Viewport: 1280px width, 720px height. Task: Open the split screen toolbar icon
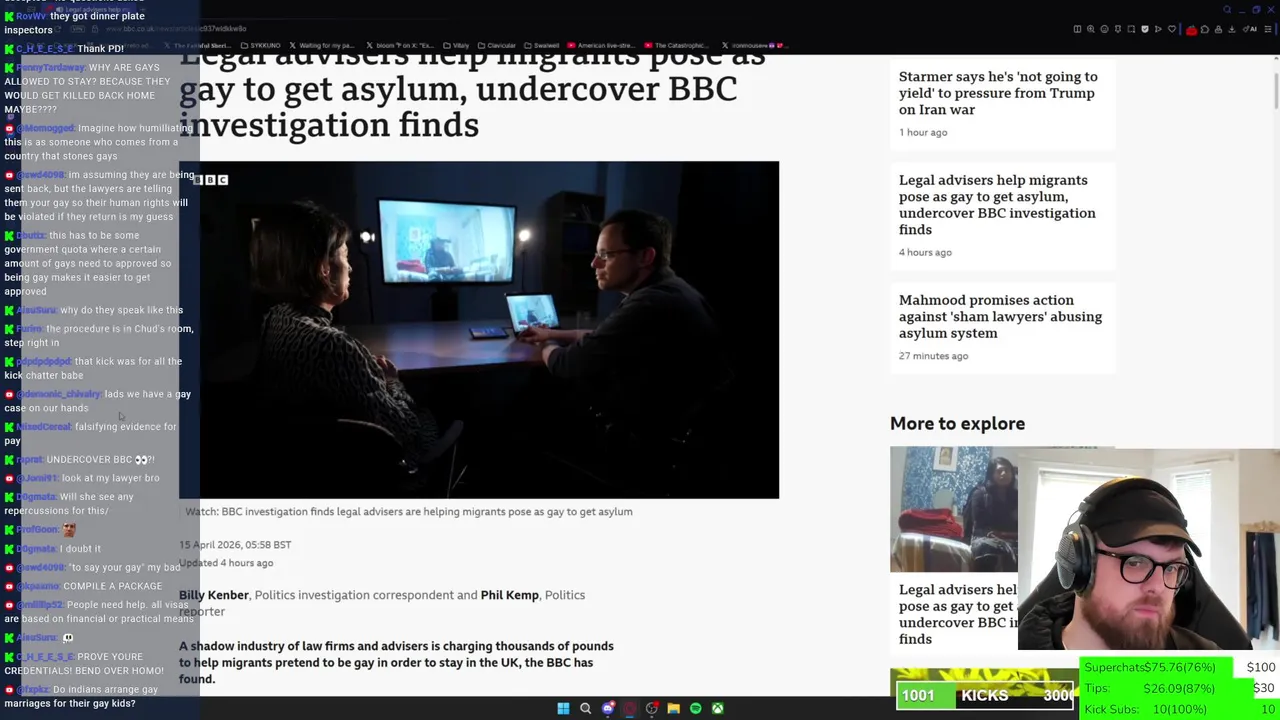1077,29
